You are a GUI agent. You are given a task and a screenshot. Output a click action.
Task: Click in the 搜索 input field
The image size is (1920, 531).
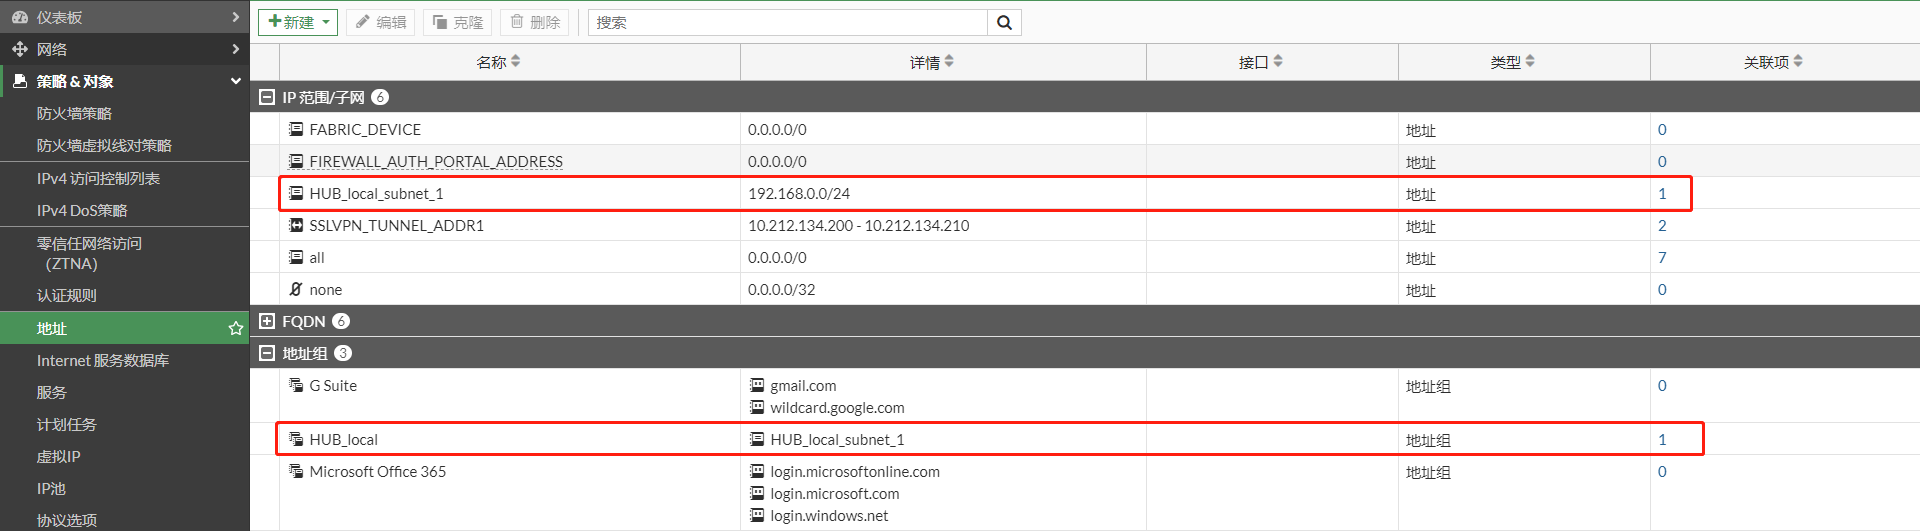[x=787, y=23]
